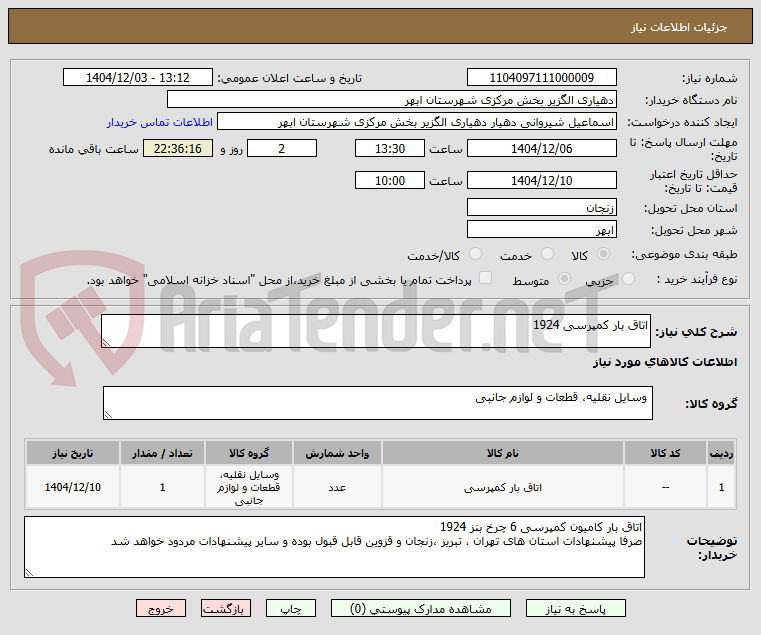This screenshot has height=635, width=761.
Task: Click the ردیف column header
Action: 721,453
